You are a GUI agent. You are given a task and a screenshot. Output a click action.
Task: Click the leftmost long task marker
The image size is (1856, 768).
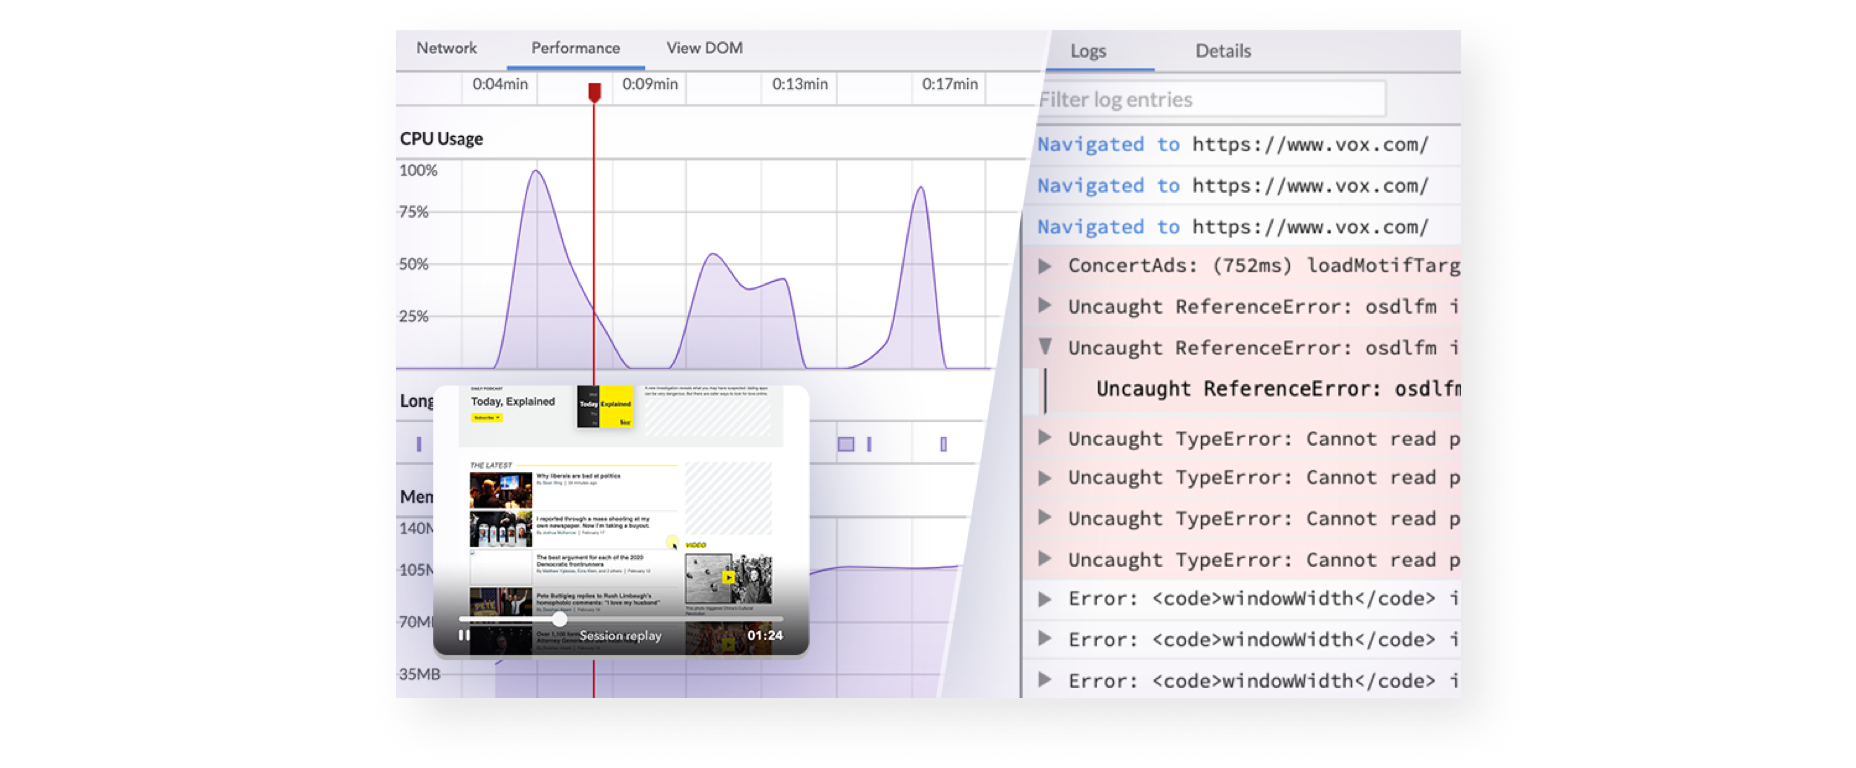(x=419, y=444)
